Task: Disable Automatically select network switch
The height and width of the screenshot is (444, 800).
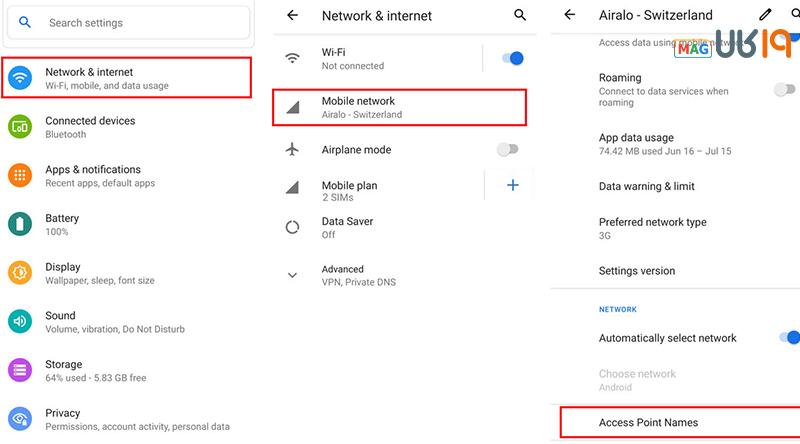Action: pyautogui.click(x=788, y=338)
